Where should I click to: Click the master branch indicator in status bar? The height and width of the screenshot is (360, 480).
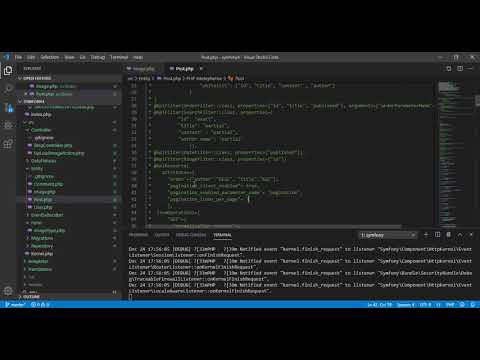(15, 304)
